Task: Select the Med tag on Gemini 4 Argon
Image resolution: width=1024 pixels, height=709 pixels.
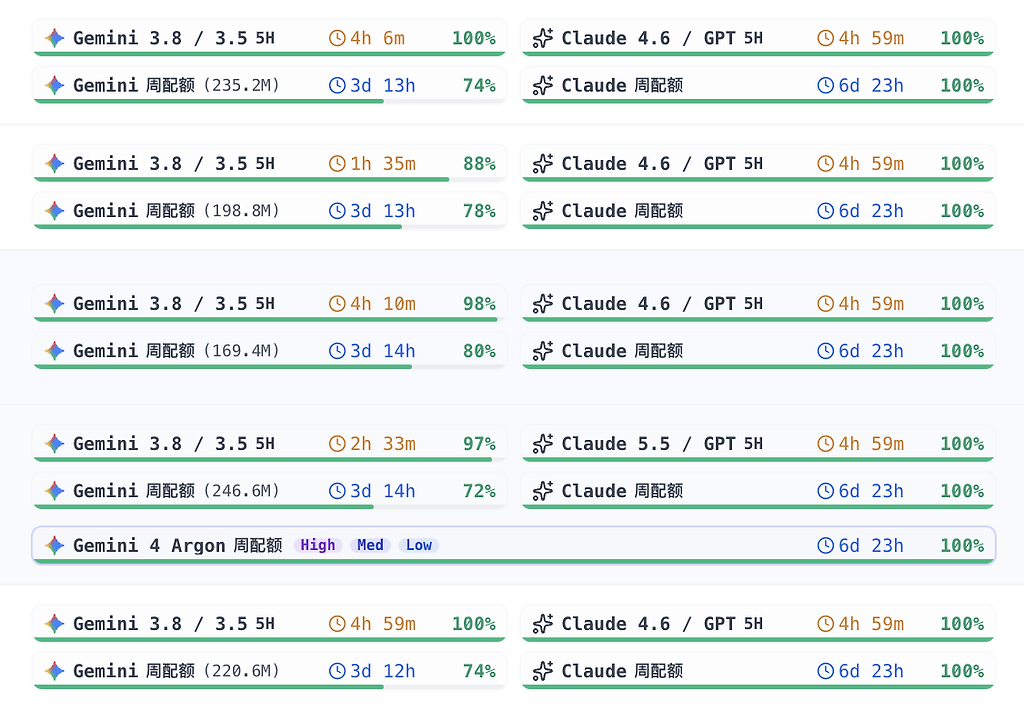Action: 370,545
